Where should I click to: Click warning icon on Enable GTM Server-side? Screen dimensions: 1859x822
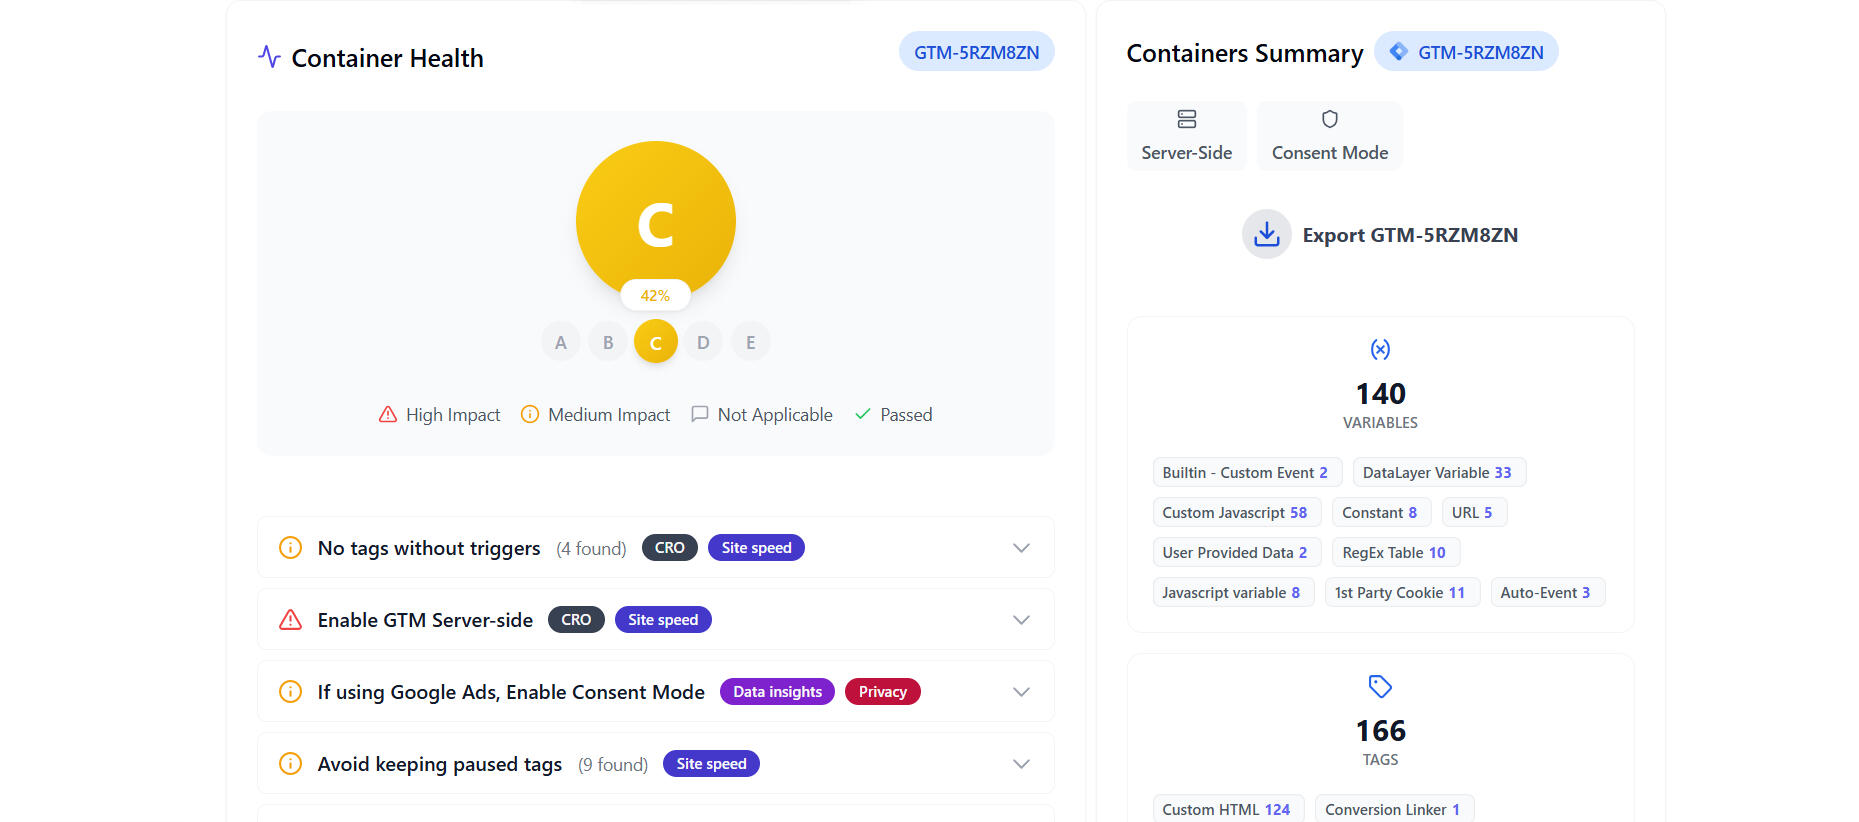point(290,619)
